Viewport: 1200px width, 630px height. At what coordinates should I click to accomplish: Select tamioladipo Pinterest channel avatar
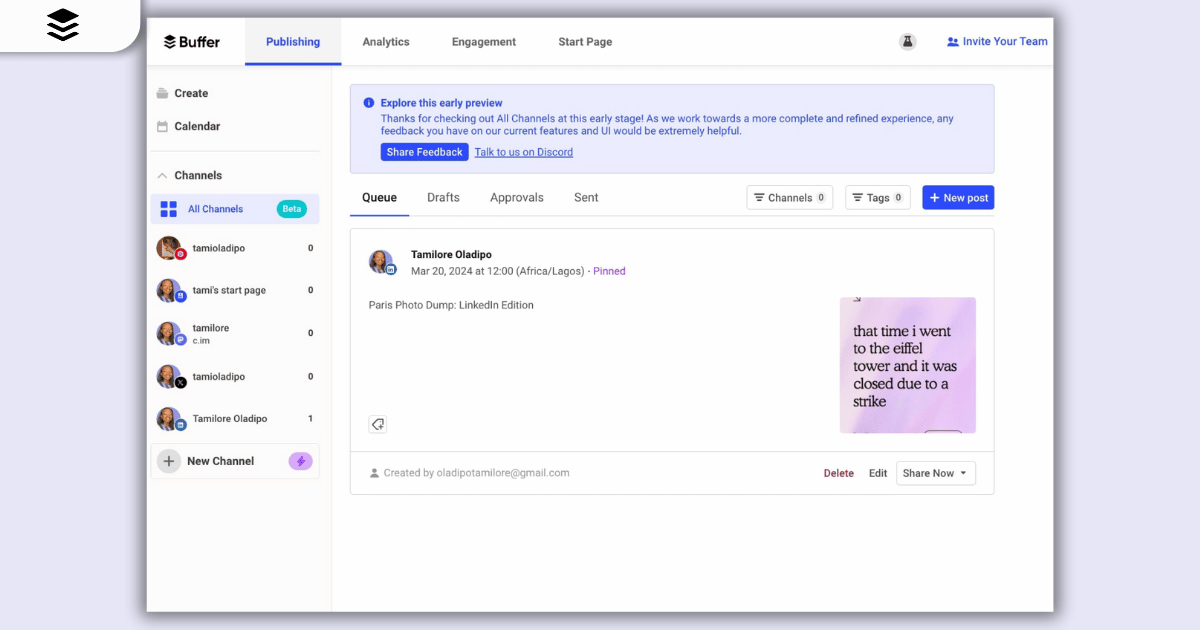coord(170,248)
